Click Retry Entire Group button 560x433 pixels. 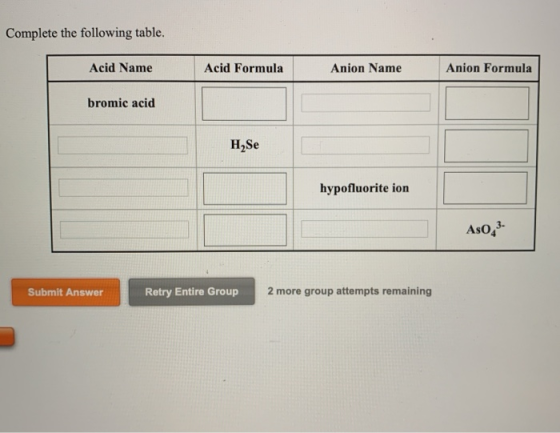point(192,292)
